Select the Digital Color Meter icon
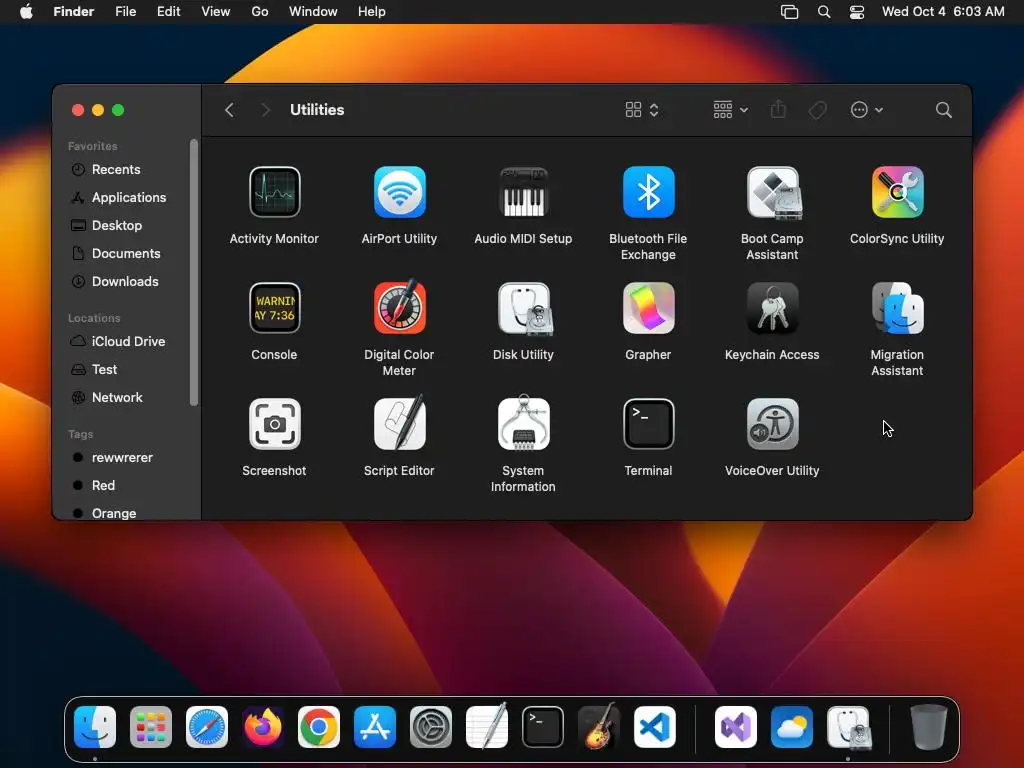 (399, 307)
